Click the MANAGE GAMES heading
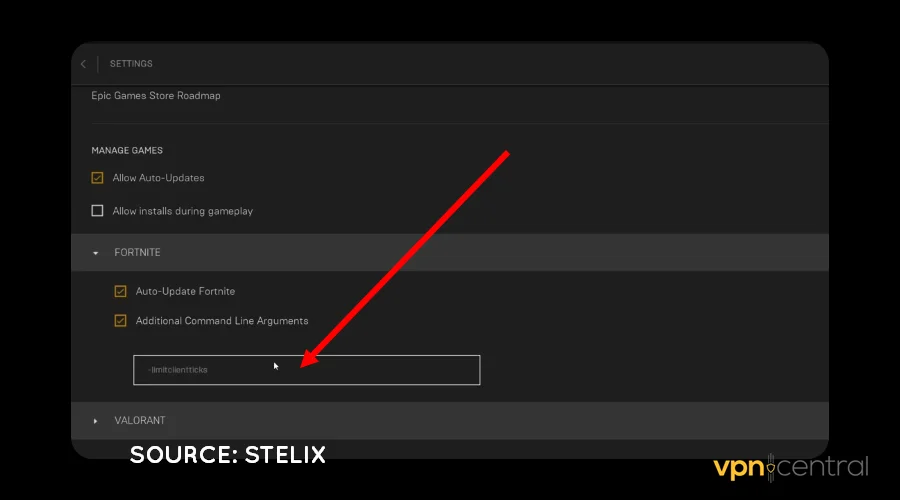900x500 pixels. coord(127,150)
